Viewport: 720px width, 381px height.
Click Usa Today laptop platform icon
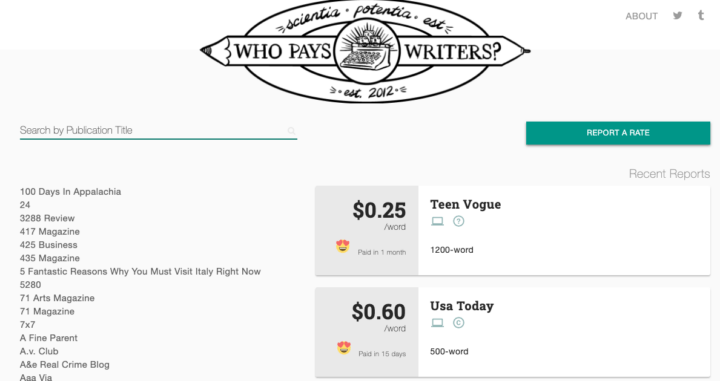[x=438, y=323]
